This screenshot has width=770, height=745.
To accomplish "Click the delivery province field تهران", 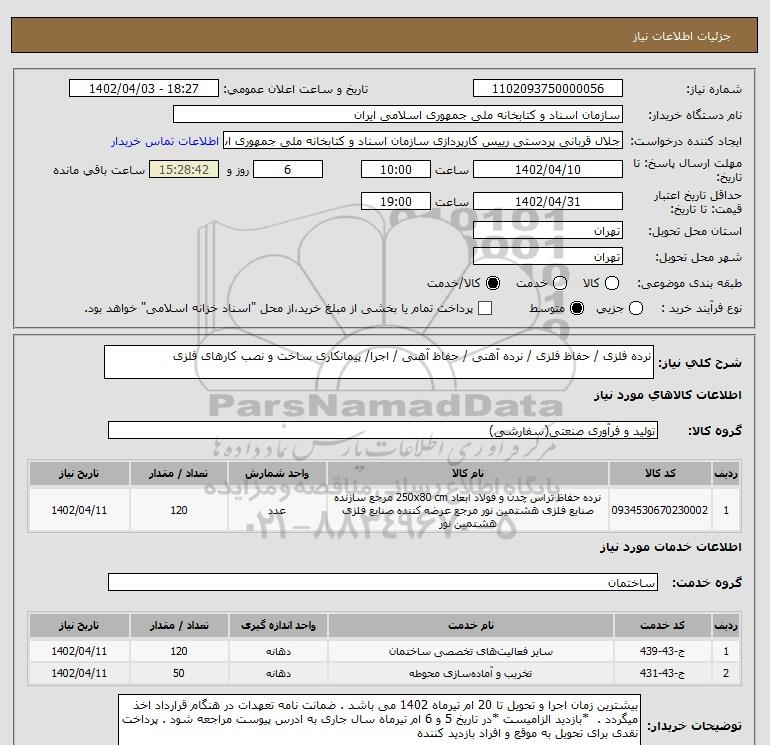I will 548,230.
